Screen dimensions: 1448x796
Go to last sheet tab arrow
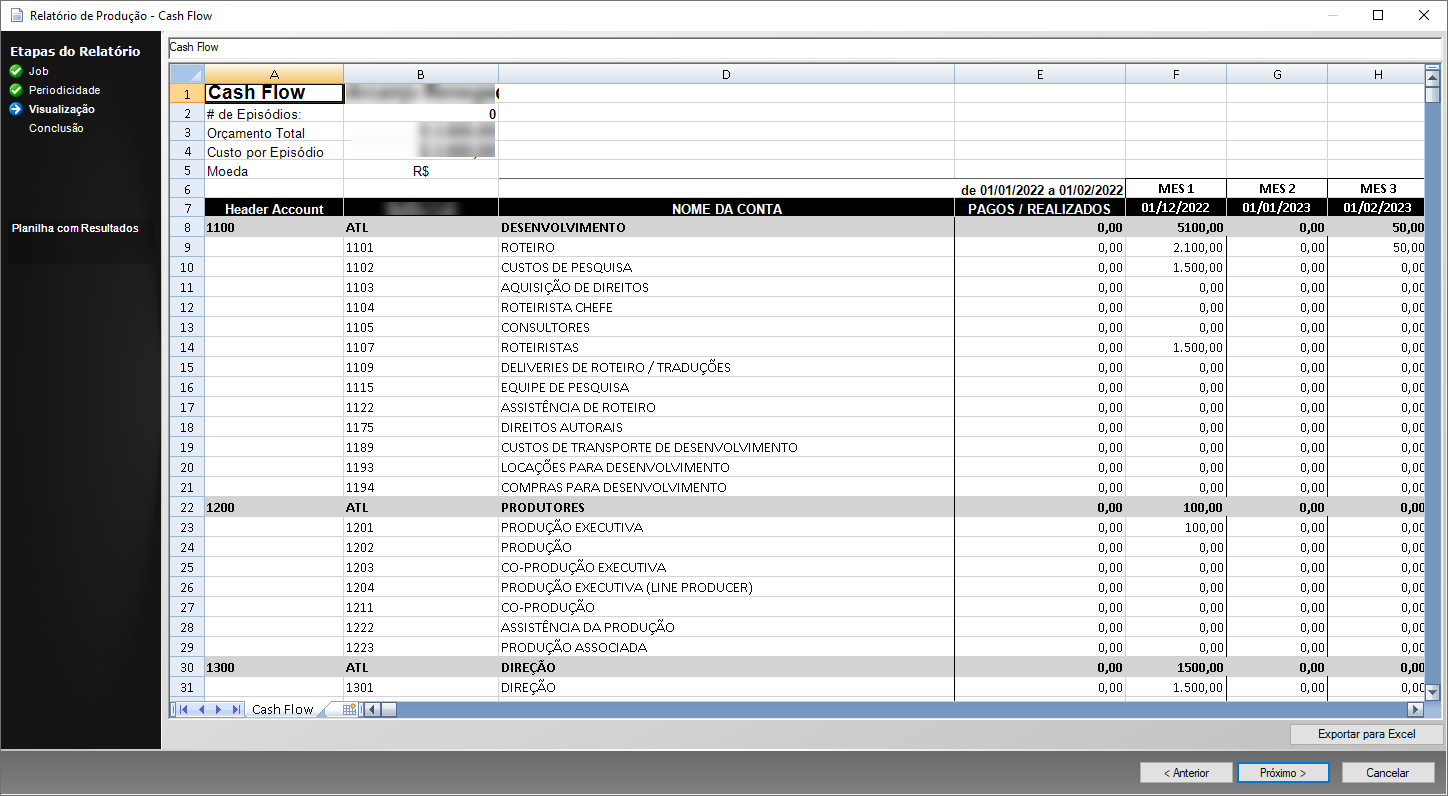click(x=236, y=709)
